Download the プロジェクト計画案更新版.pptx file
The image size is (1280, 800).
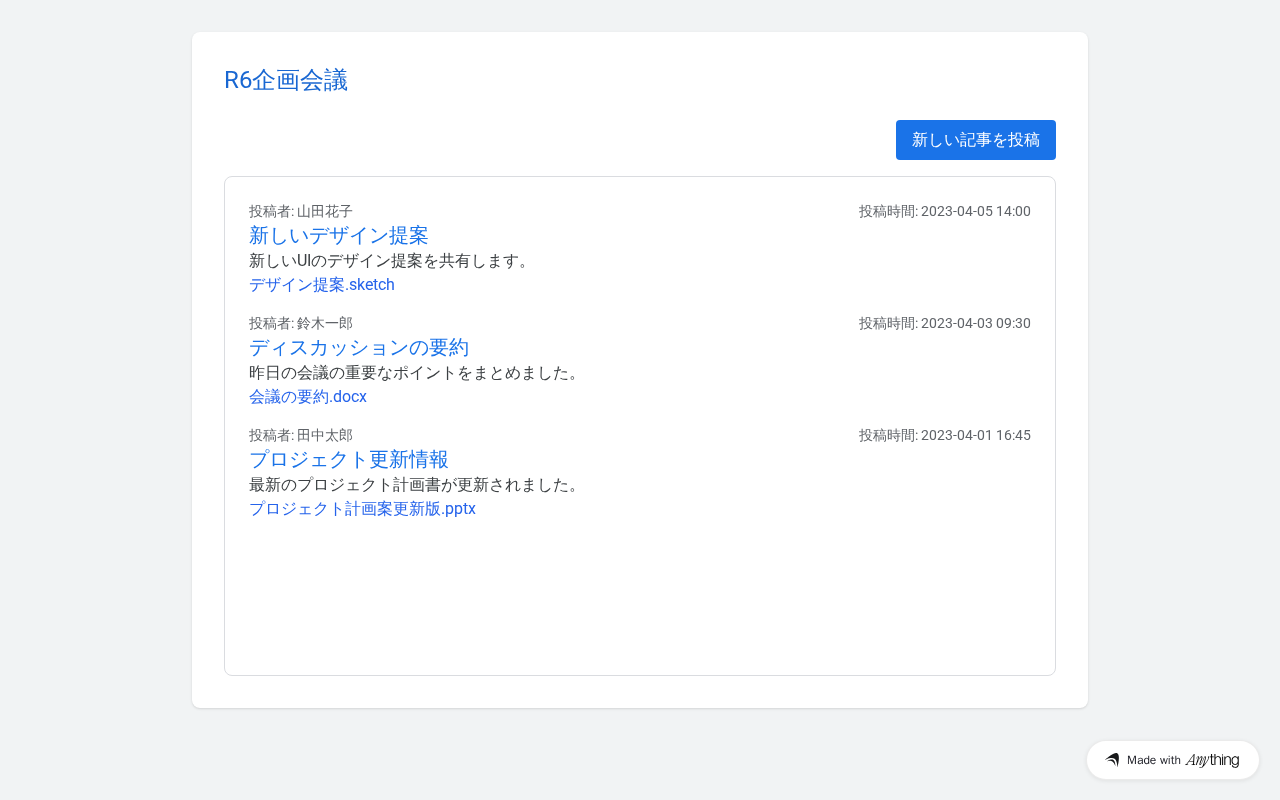(362, 509)
